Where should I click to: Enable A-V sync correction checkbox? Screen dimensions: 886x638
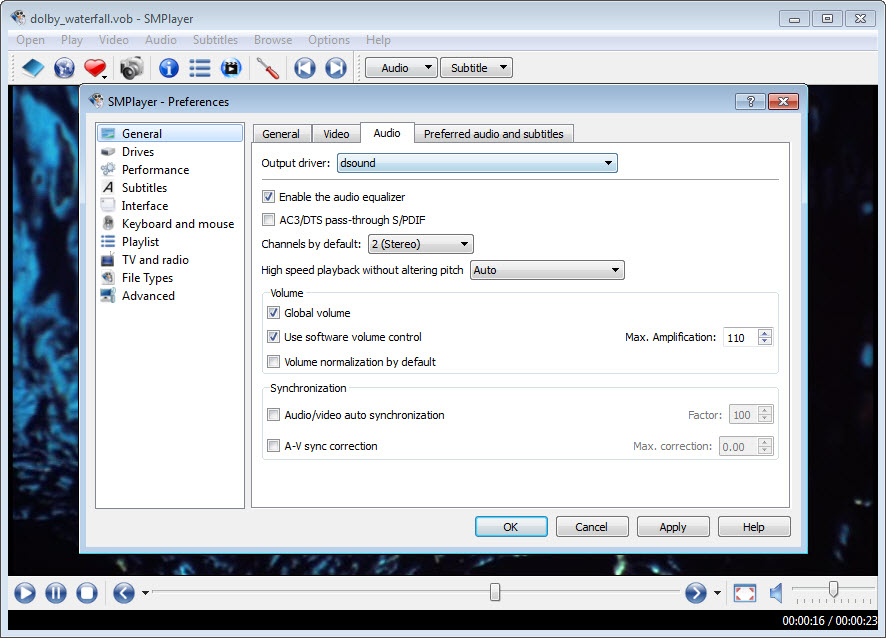click(273, 446)
